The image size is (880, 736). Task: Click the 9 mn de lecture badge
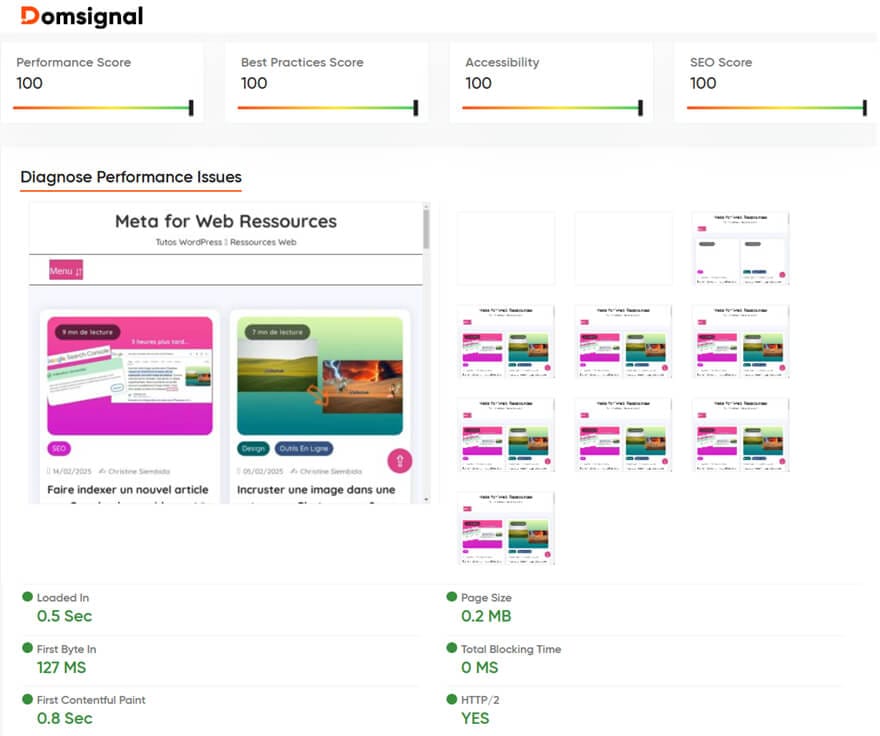click(88, 332)
